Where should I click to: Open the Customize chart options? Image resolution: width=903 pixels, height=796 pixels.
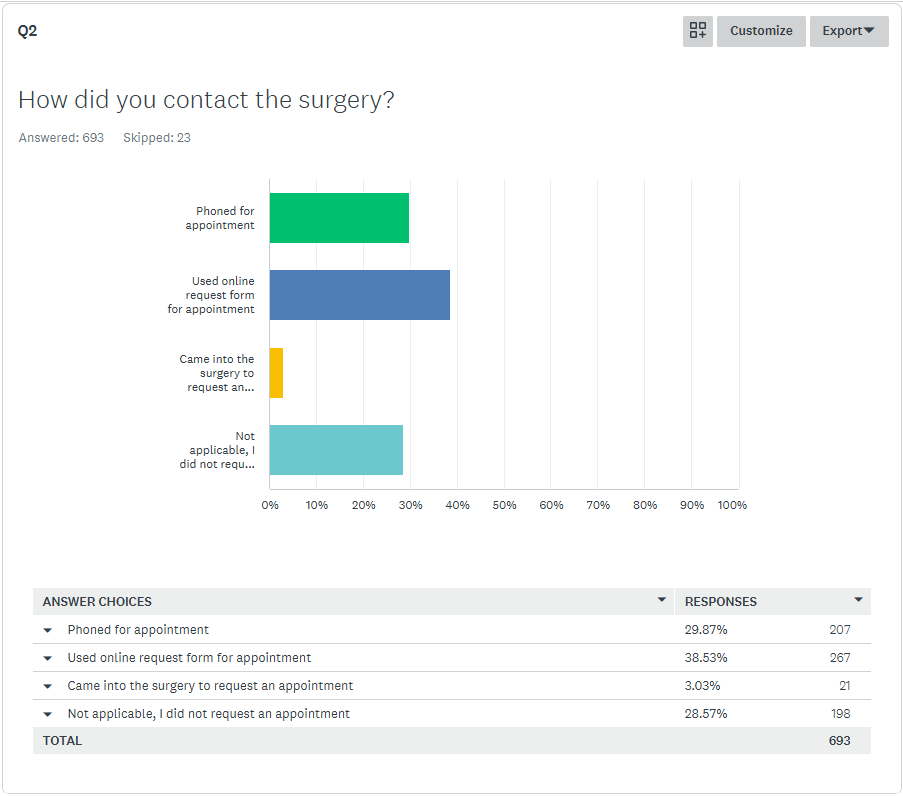point(761,31)
